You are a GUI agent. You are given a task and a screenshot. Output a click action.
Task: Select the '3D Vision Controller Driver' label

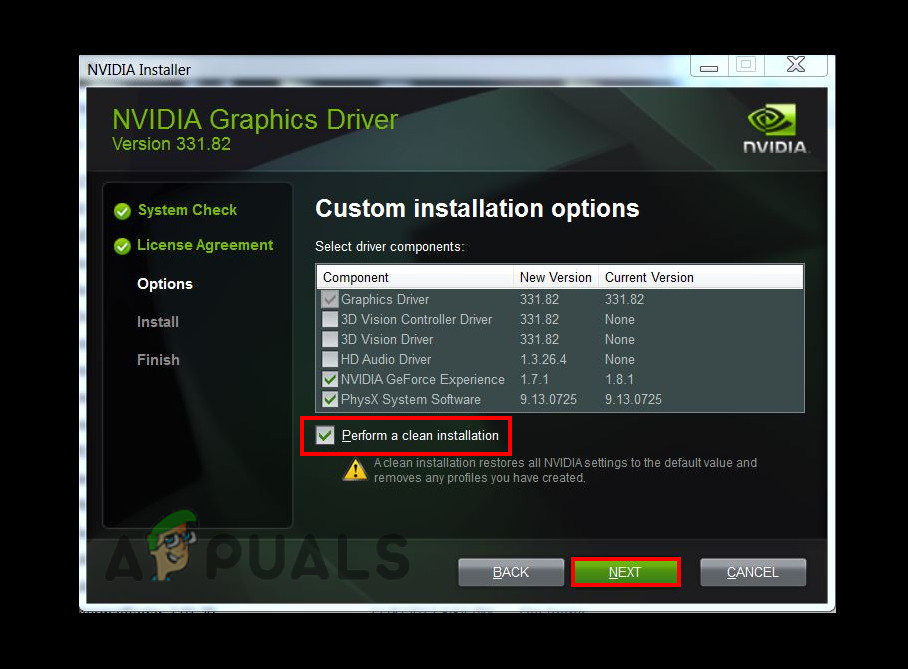(416, 320)
